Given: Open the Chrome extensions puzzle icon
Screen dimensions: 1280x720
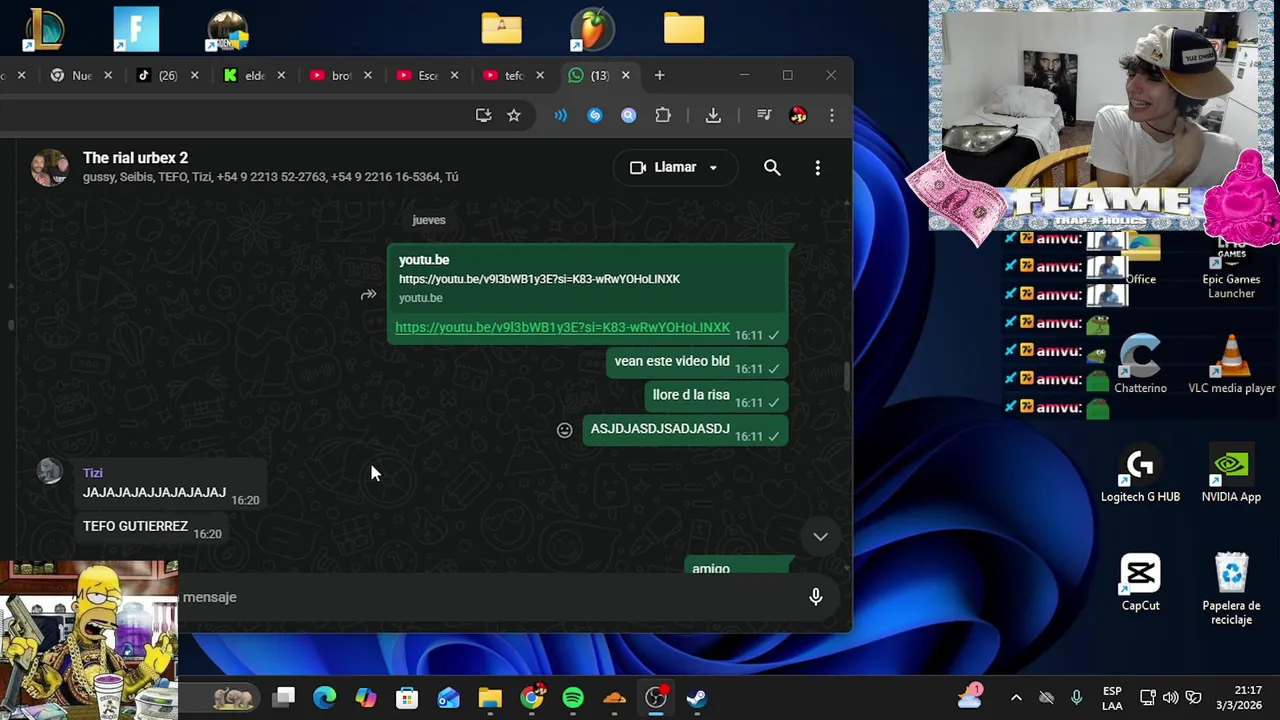Looking at the screenshot, I should point(663,116).
